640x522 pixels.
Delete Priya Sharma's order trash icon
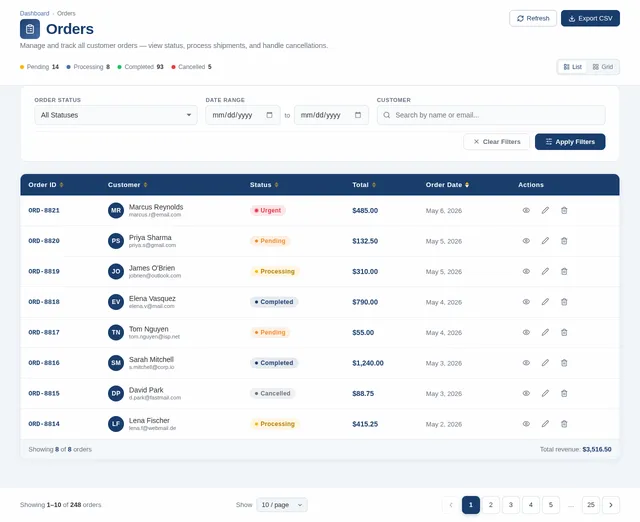(x=564, y=241)
